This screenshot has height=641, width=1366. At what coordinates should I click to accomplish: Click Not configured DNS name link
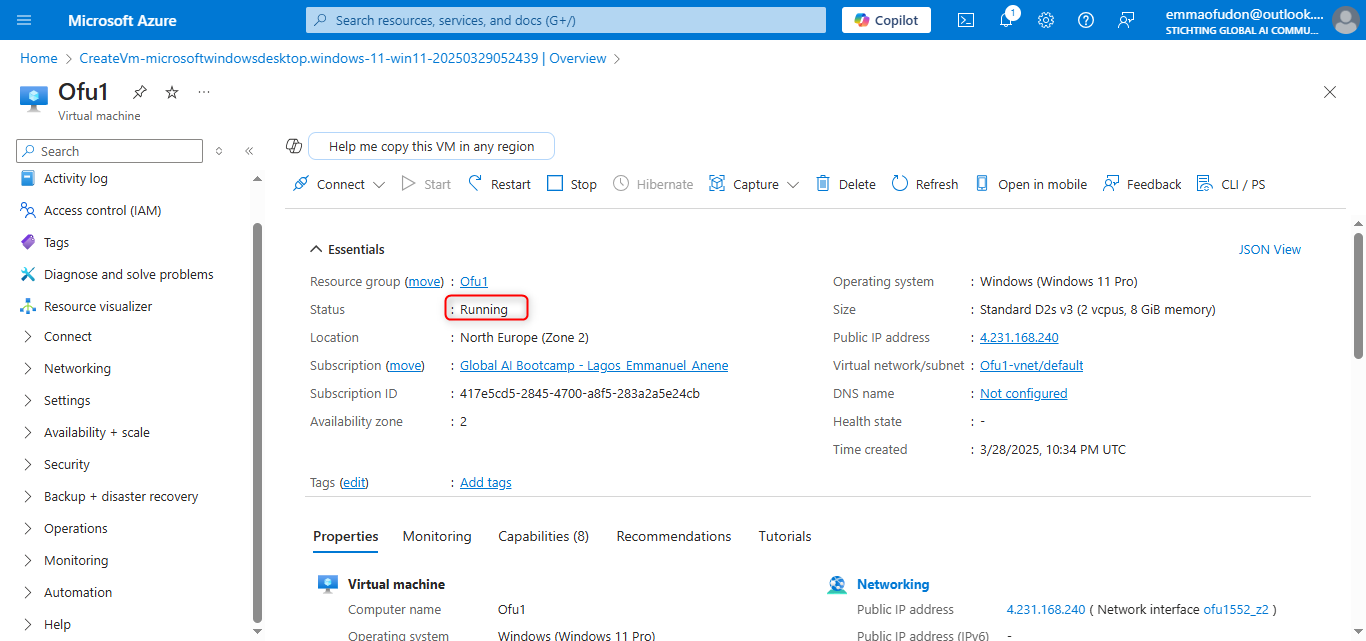tap(1024, 394)
